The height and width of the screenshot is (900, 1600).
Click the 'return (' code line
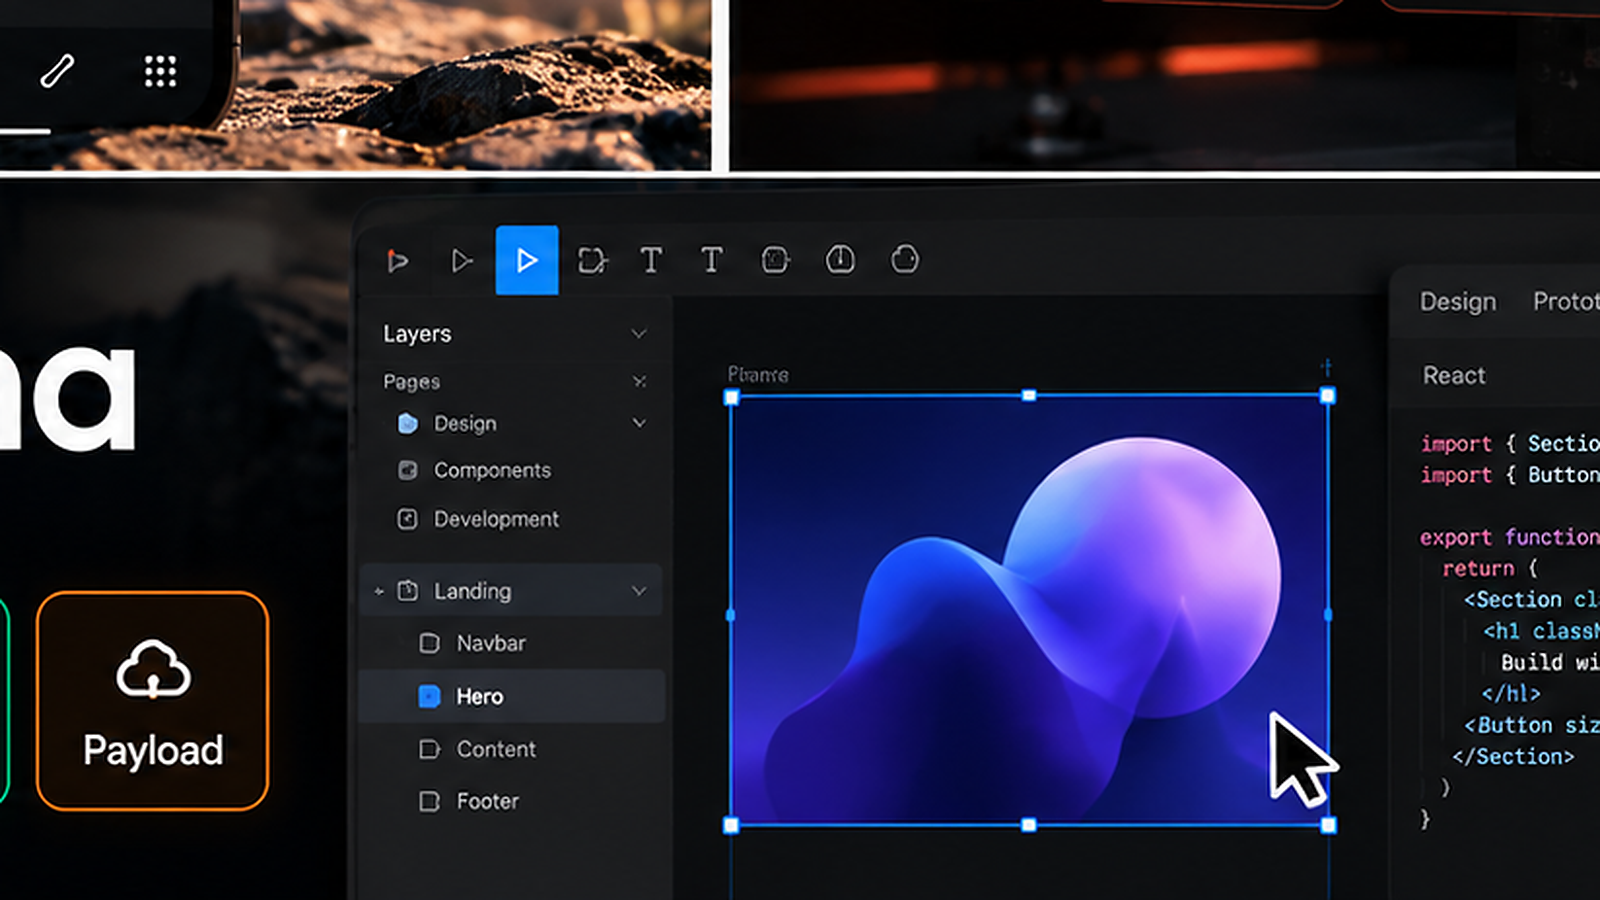1490,569
